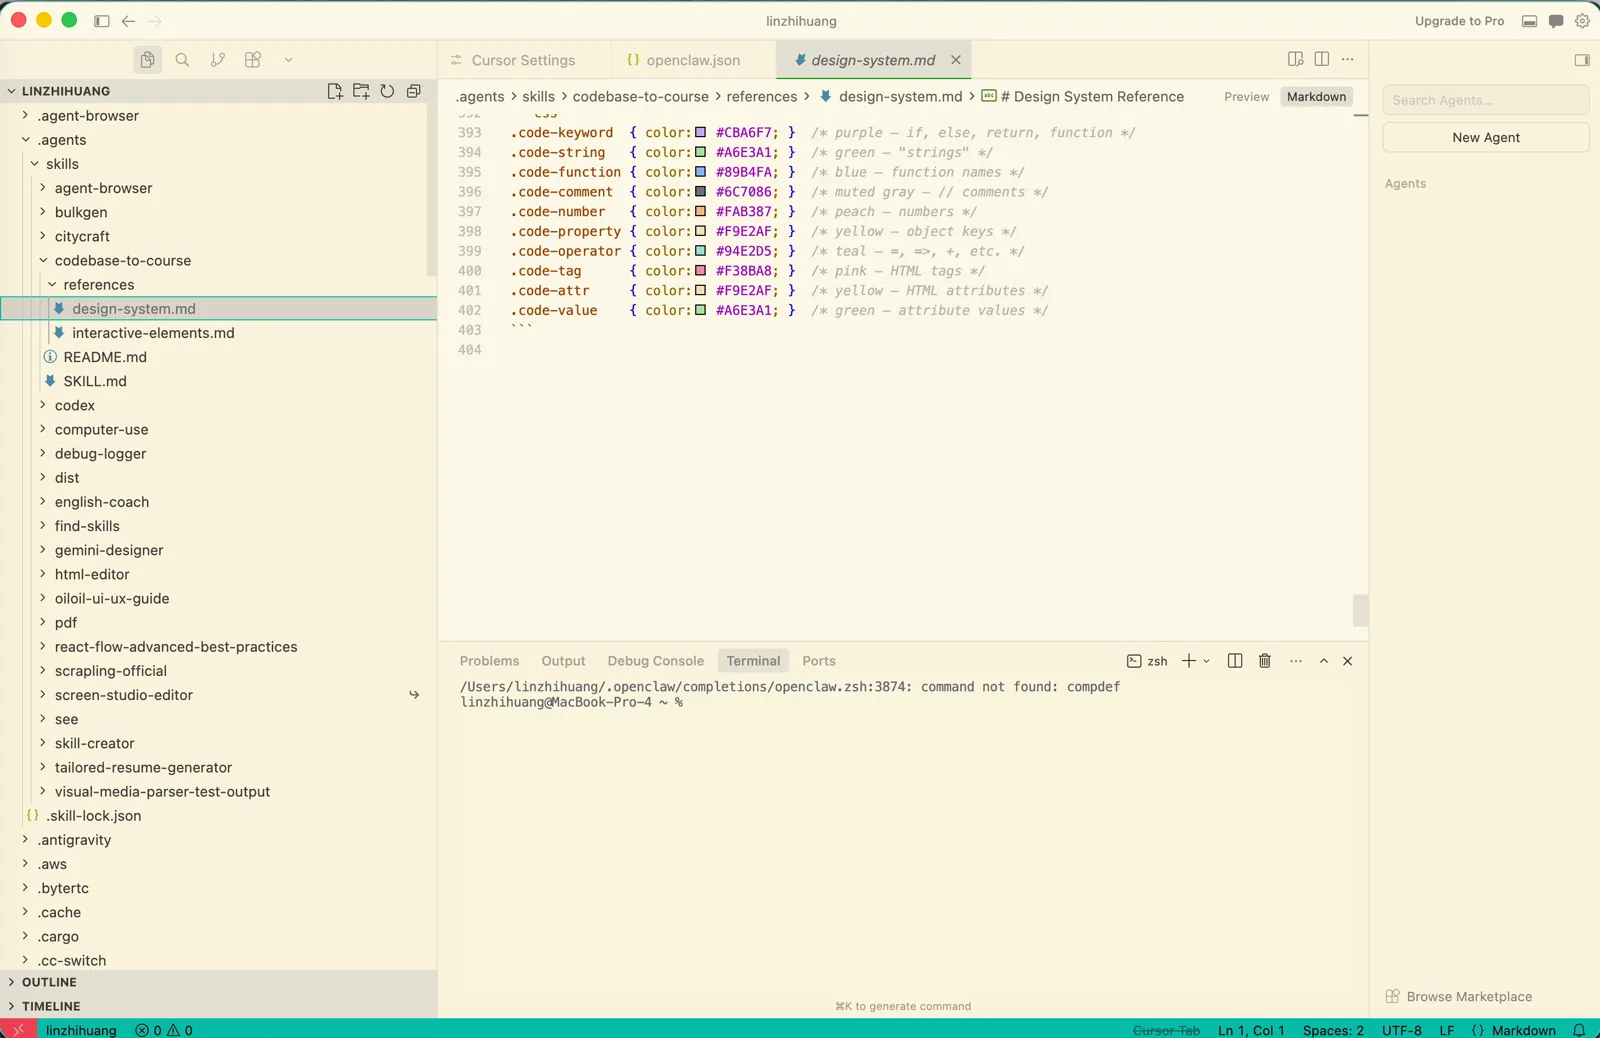Go forward with the right arrow

click(x=155, y=21)
